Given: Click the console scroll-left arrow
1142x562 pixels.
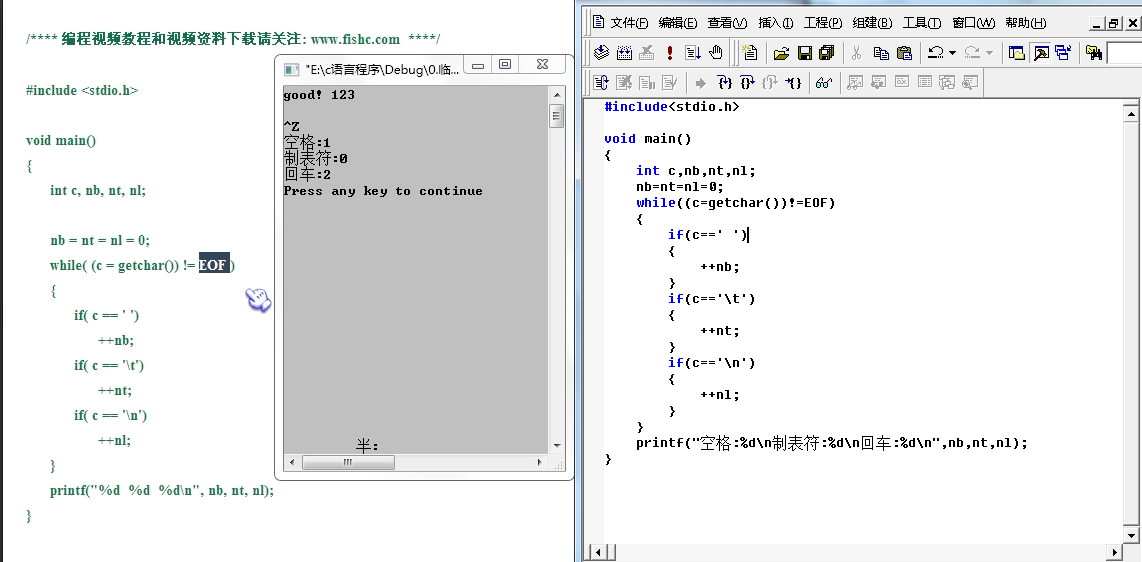Looking at the screenshot, I should coord(293,462).
